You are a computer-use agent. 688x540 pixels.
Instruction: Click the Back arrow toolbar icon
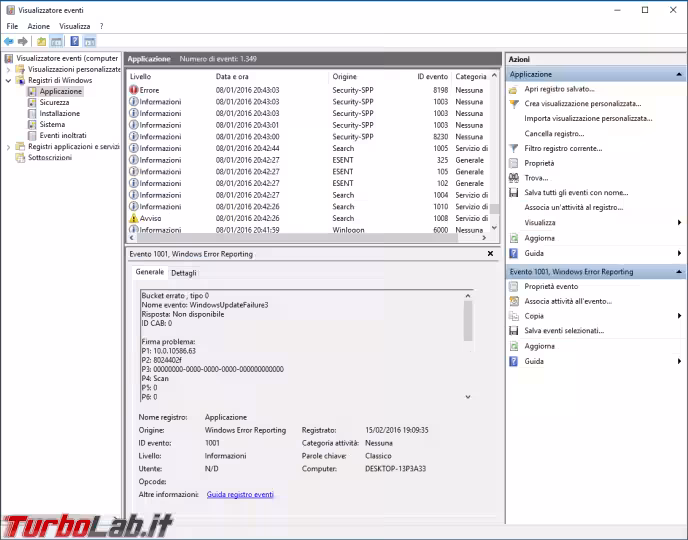[8, 42]
